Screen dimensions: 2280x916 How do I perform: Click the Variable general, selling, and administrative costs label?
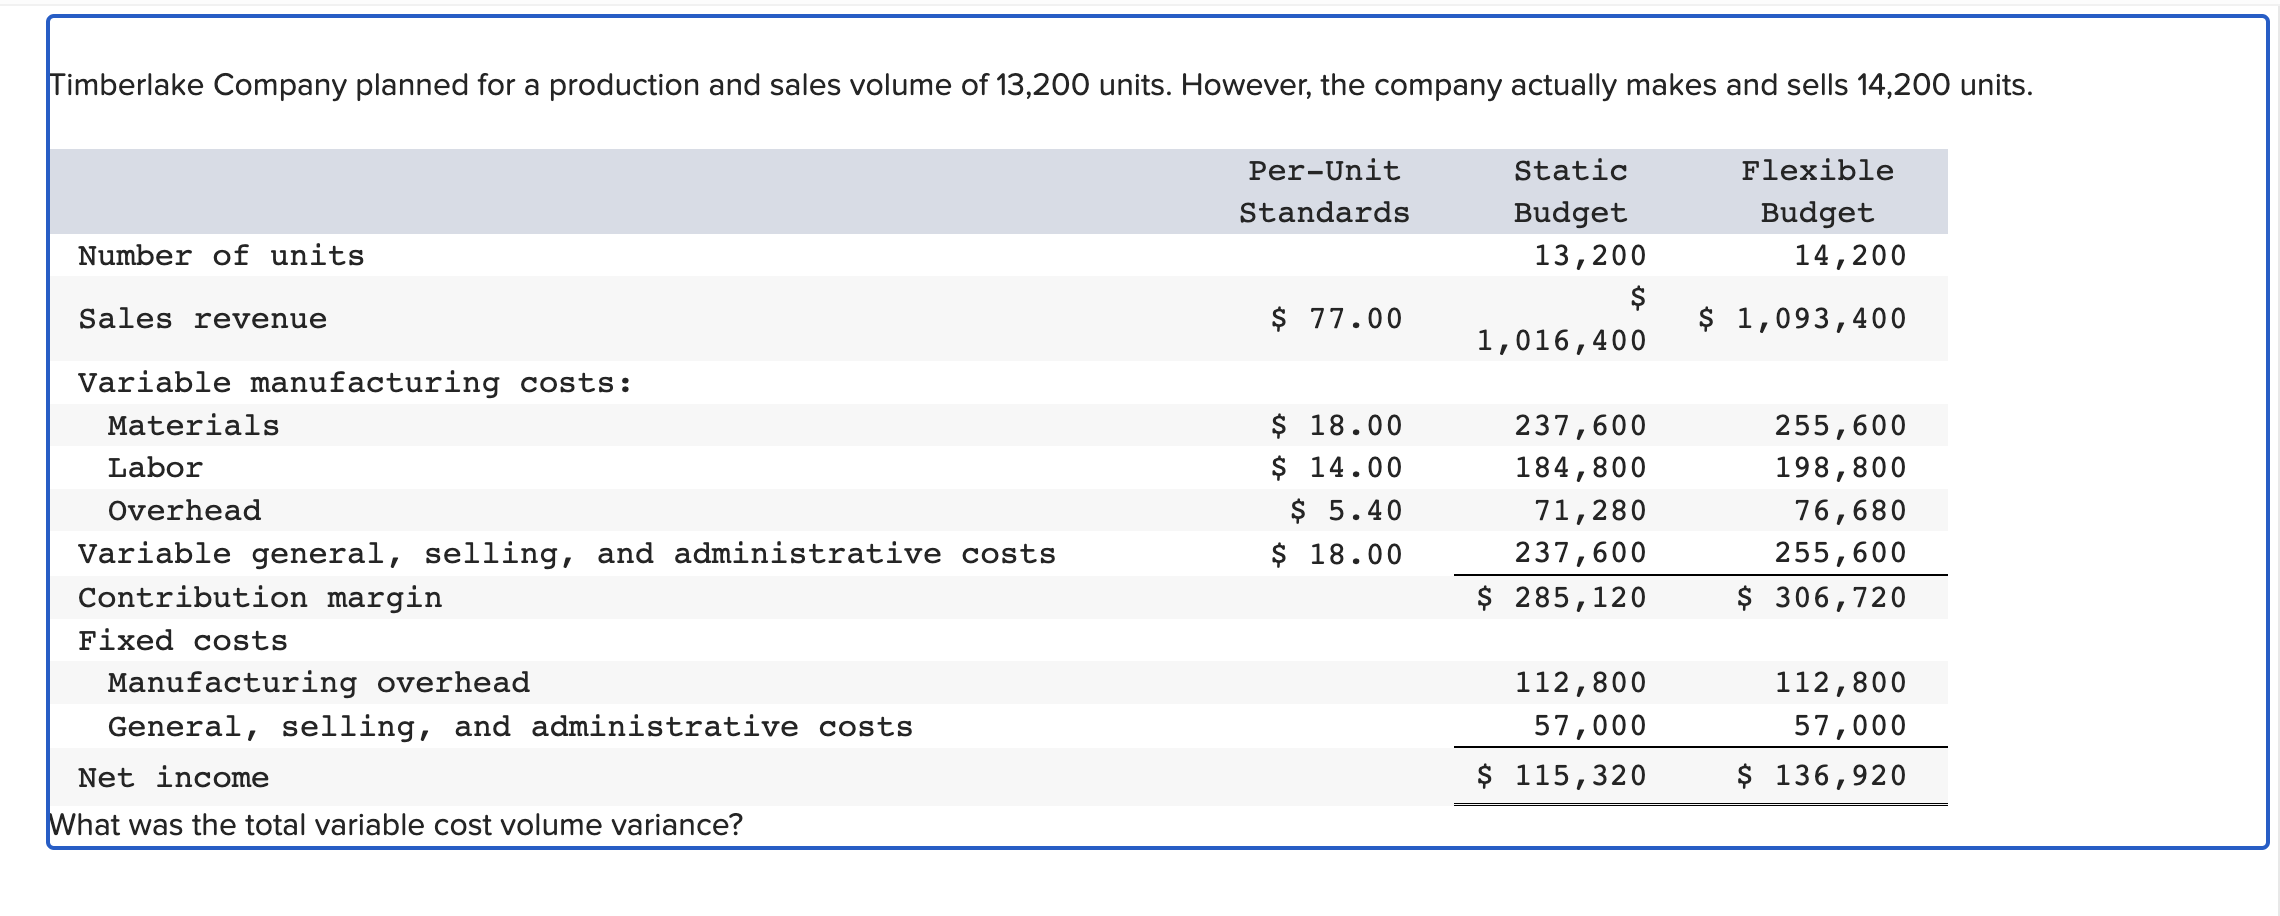(x=567, y=554)
